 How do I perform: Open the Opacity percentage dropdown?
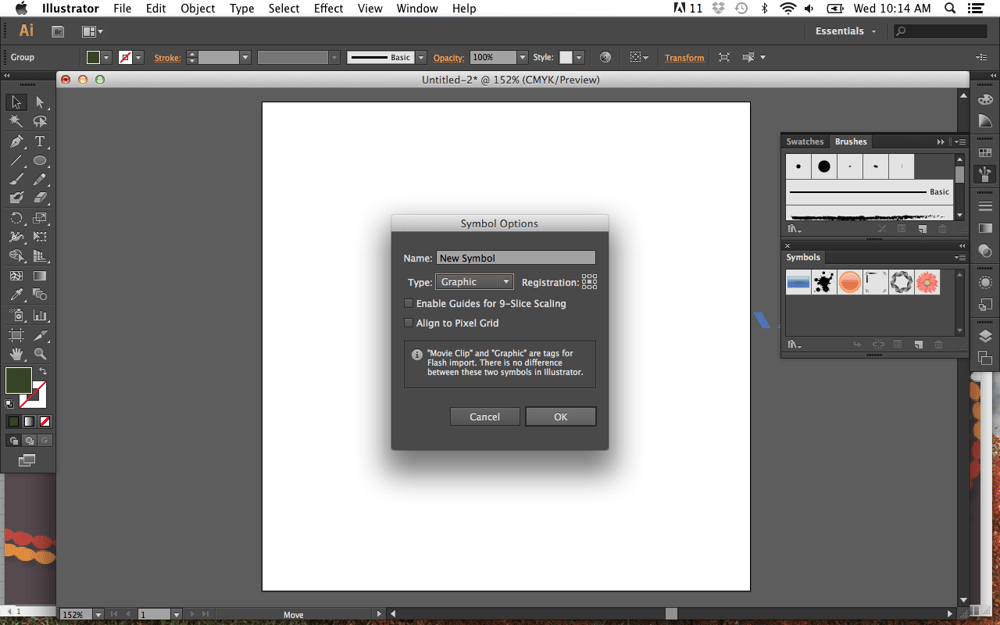(522, 57)
